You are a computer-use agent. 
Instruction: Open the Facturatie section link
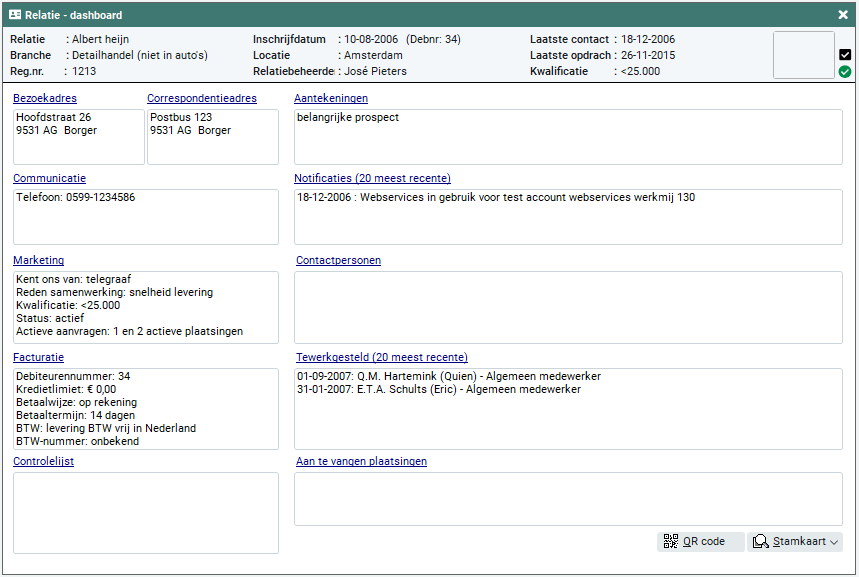[x=39, y=357]
